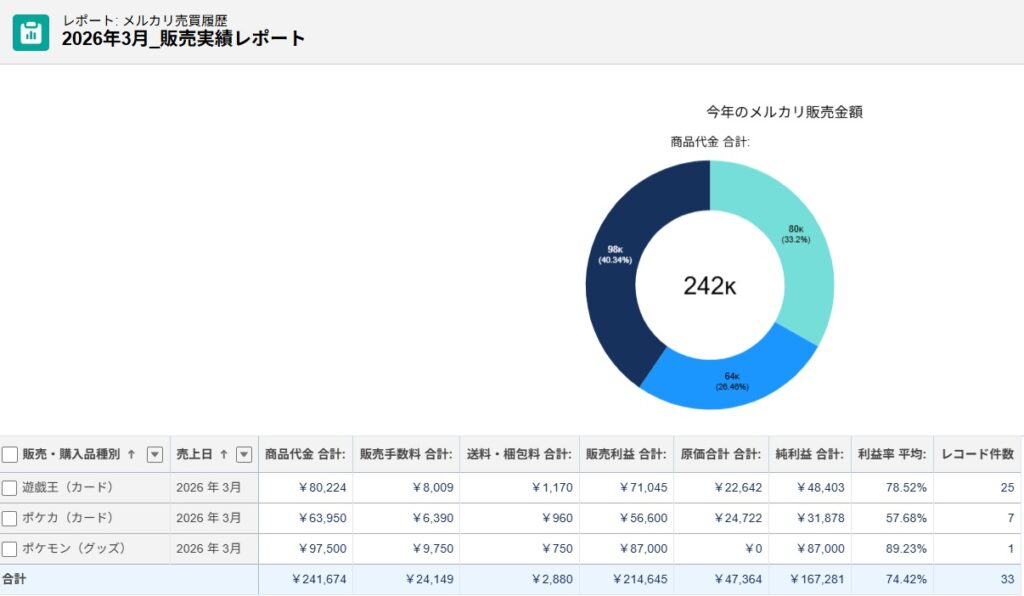Screen dimensions: 1024x596
Task: Click the 純利益 合計 column header
Action: 808,454
